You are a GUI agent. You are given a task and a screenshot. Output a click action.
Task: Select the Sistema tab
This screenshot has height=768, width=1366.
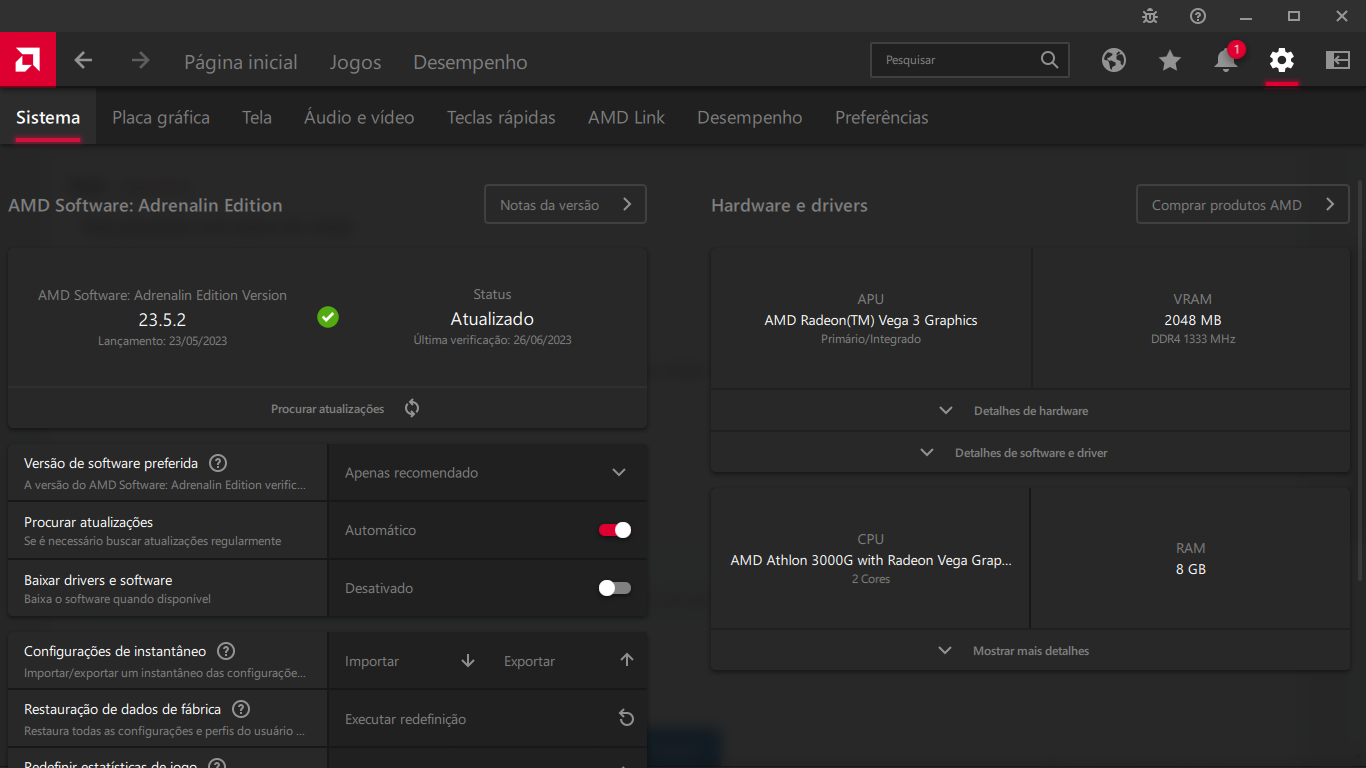[48, 117]
